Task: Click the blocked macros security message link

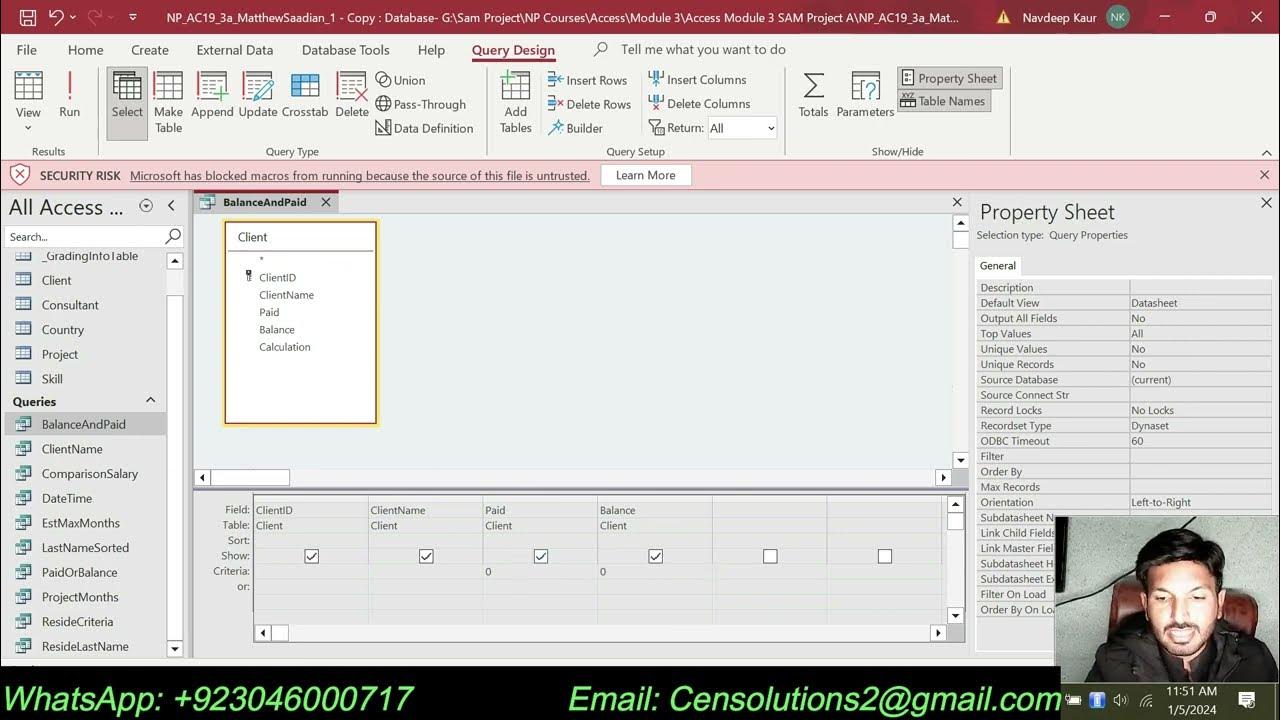Action: coord(360,176)
